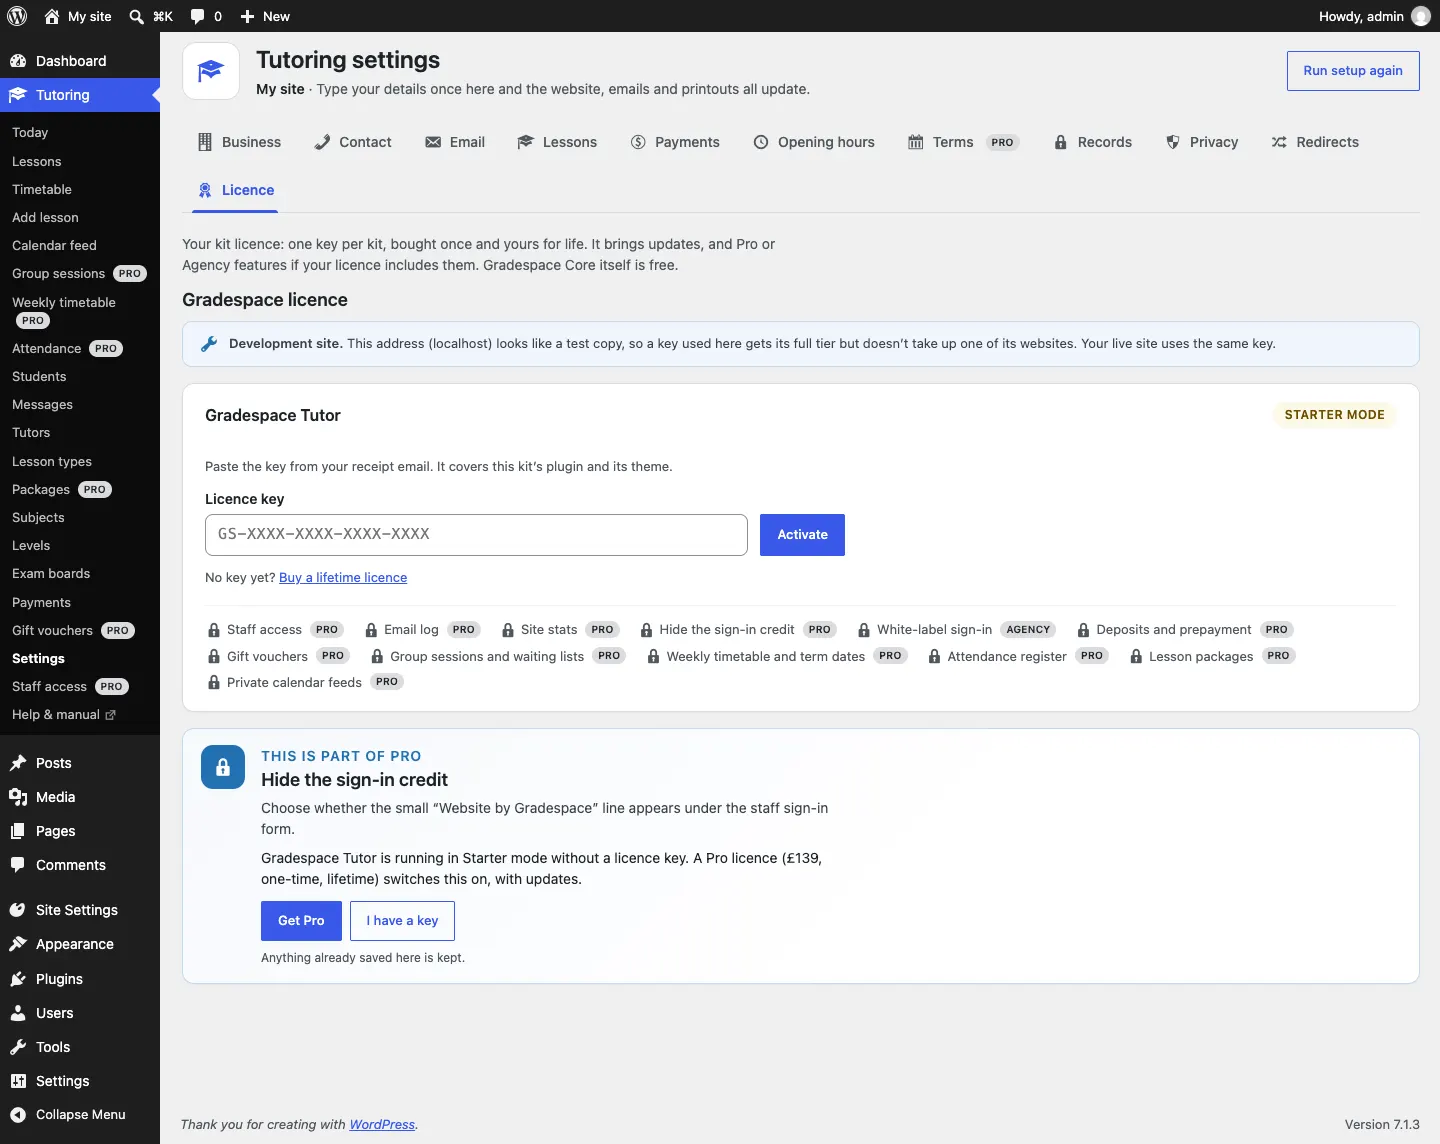Image resolution: width=1440 pixels, height=1144 pixels.
Task: Click the STARTER MODE badge
Action: click(x=1334, y=415)
